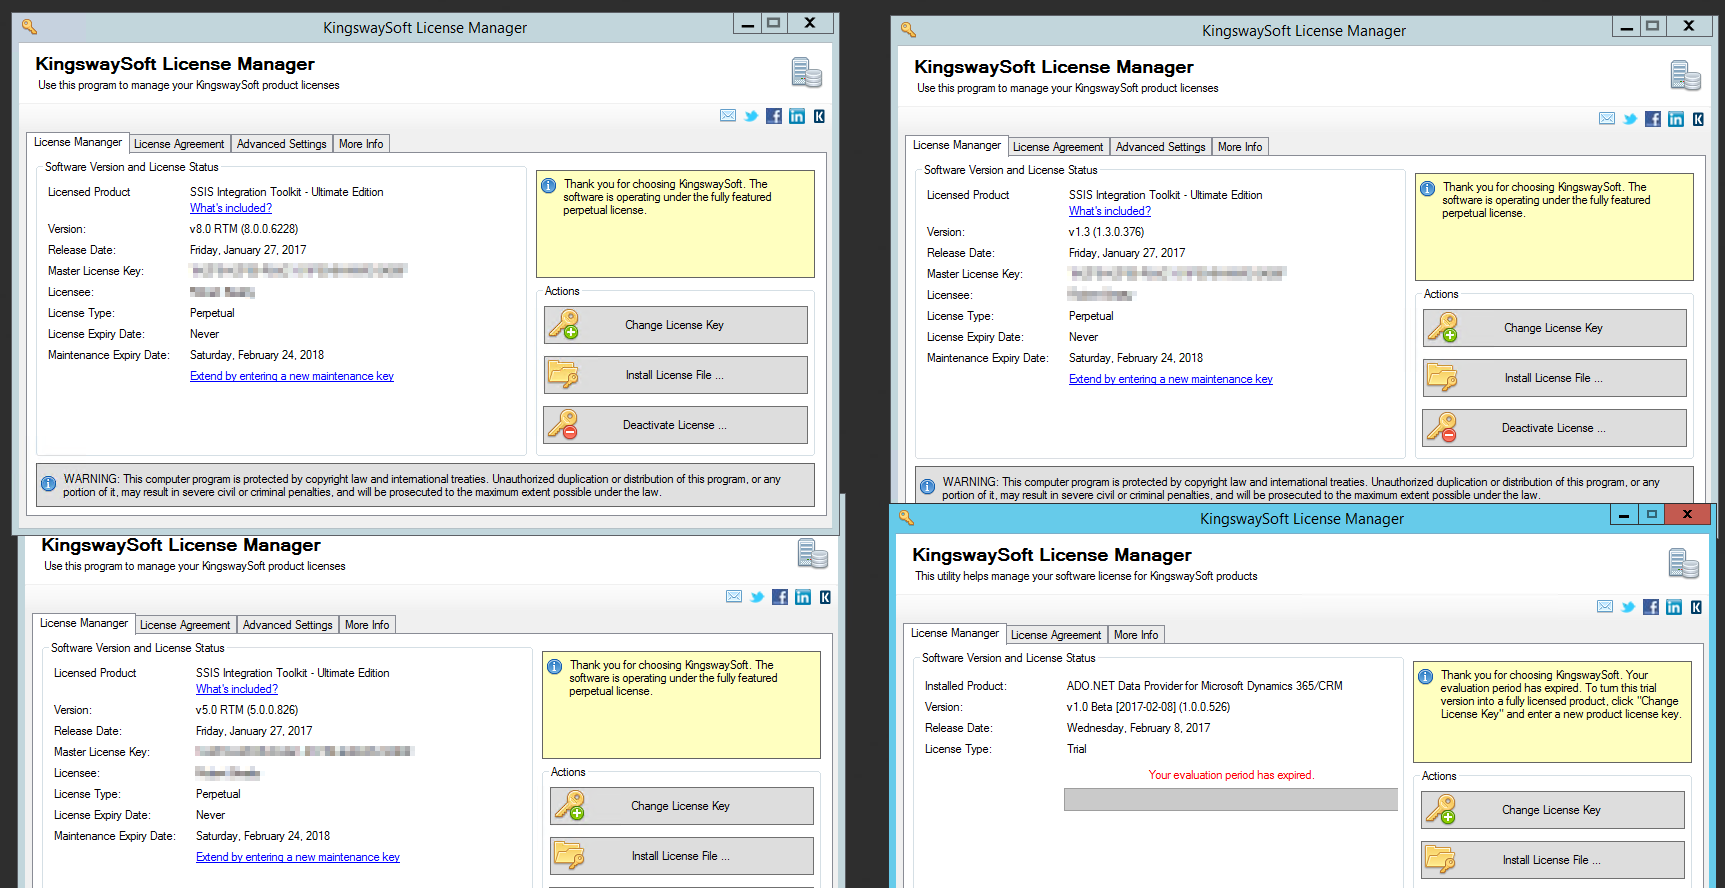Open Advanced Settings tab in the v1.3 window
This screenshot has height=889, width=1725.
coord(1161,147)
